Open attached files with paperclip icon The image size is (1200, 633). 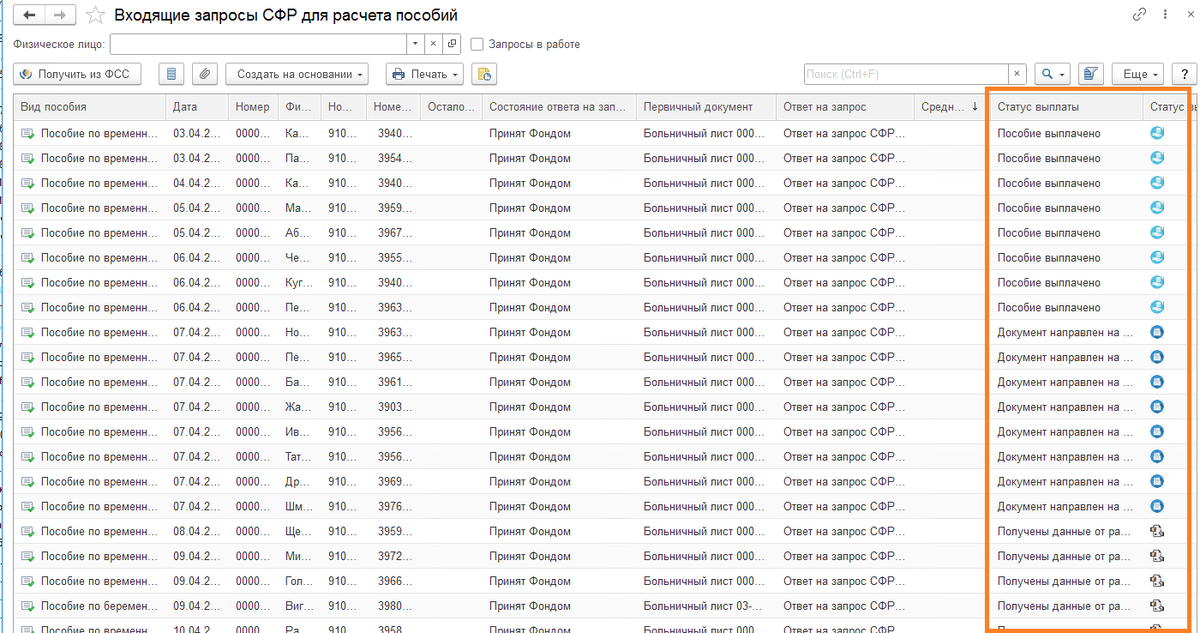pyautogui.click(x=205, y=74)
